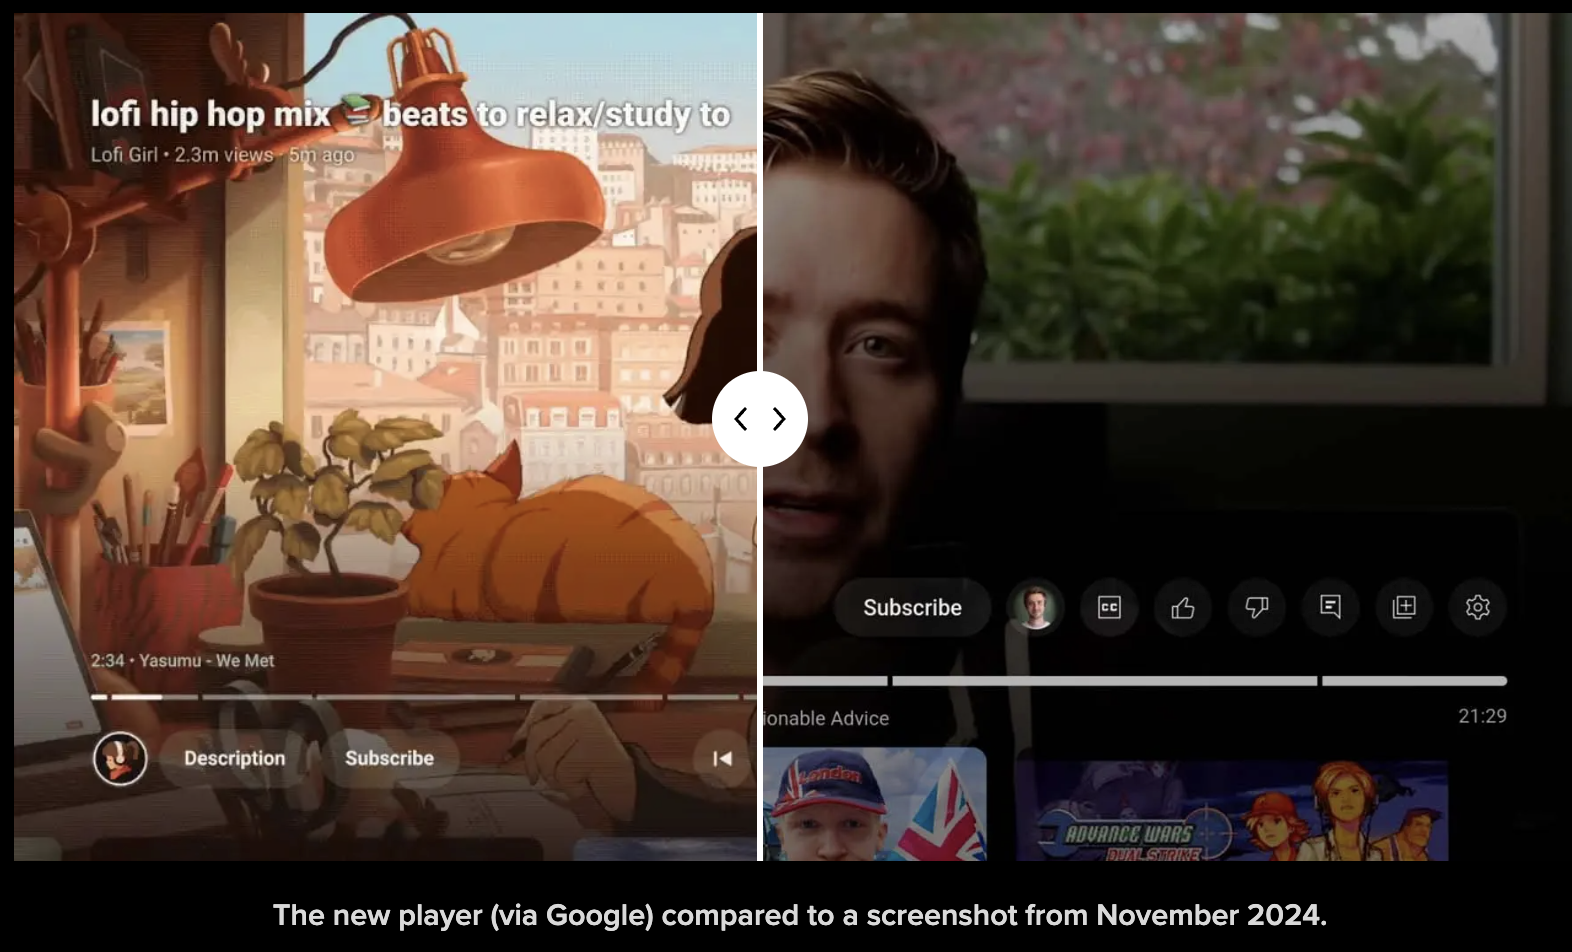Click the lofi hip hop mix title
1572x952 pixels.
coord(410,115)
